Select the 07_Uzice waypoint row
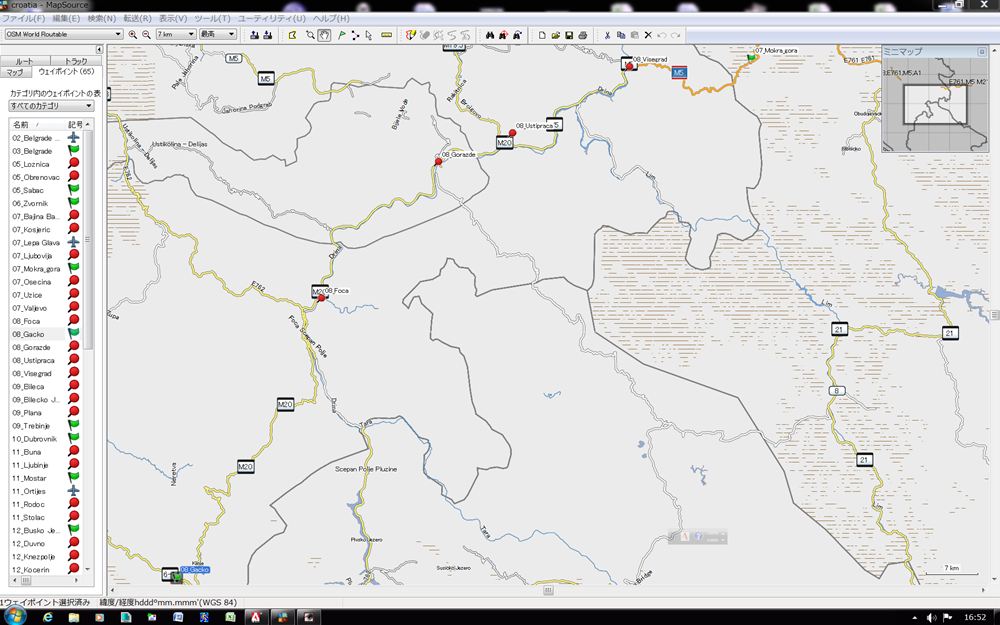This screenshot has height=625, width=1000. pos(45,295)
